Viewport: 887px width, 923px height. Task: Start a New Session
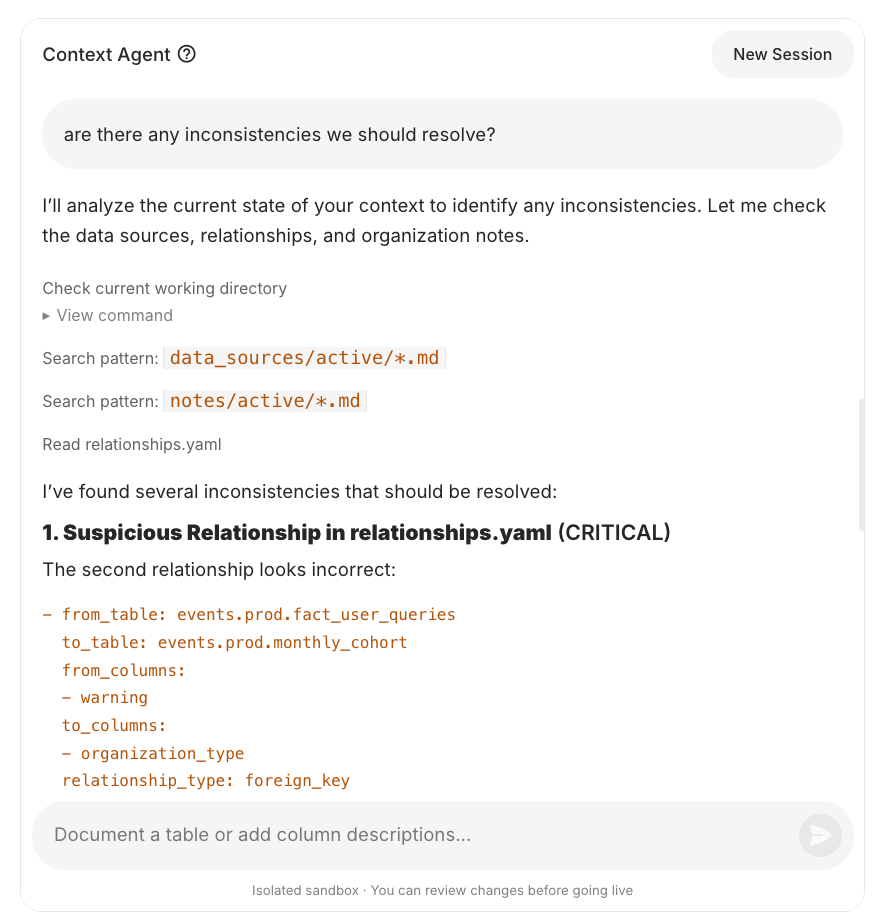click(x=782, y=54)
